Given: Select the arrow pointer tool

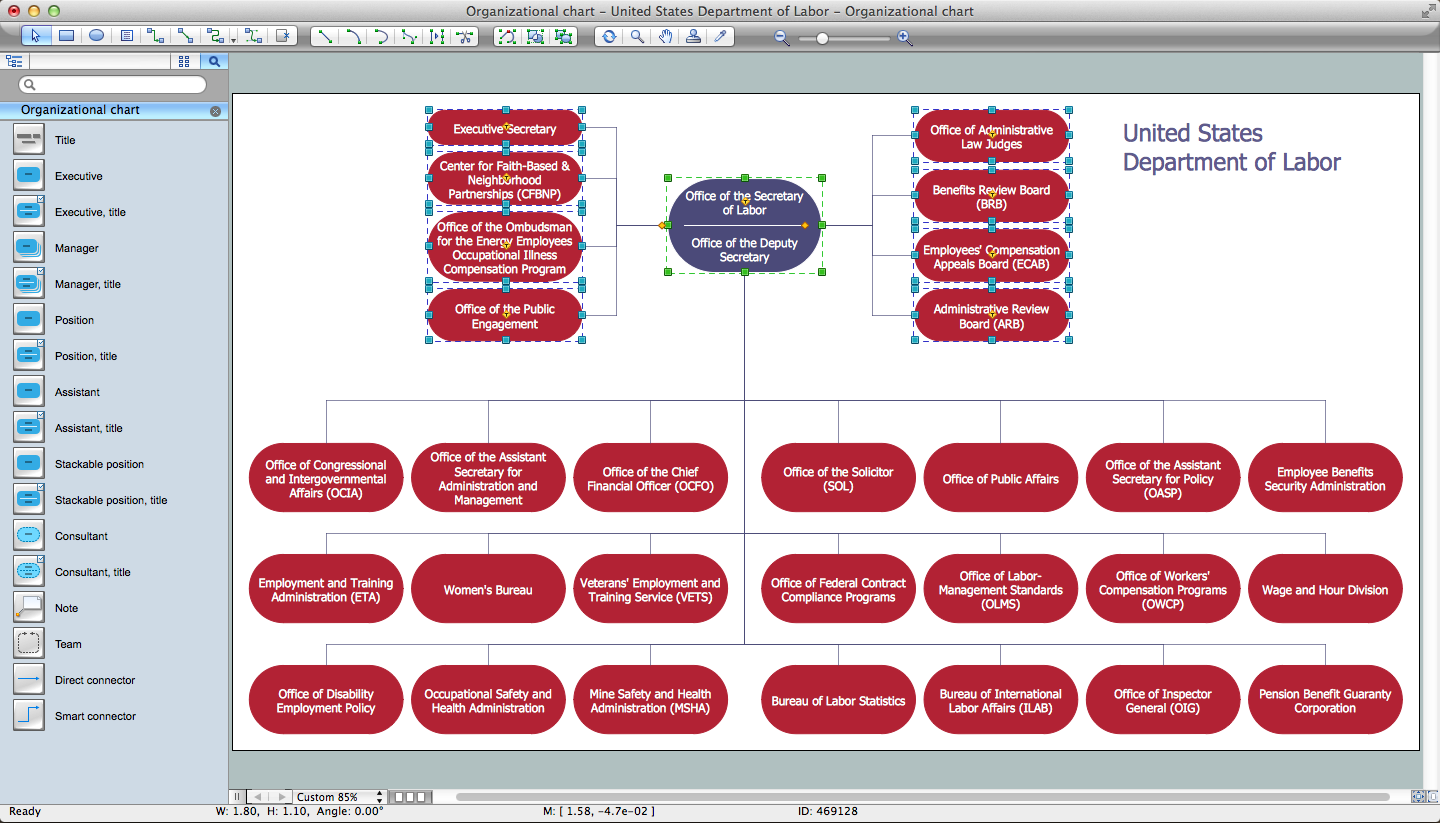Looking at the screenshot, I should 36,36.
